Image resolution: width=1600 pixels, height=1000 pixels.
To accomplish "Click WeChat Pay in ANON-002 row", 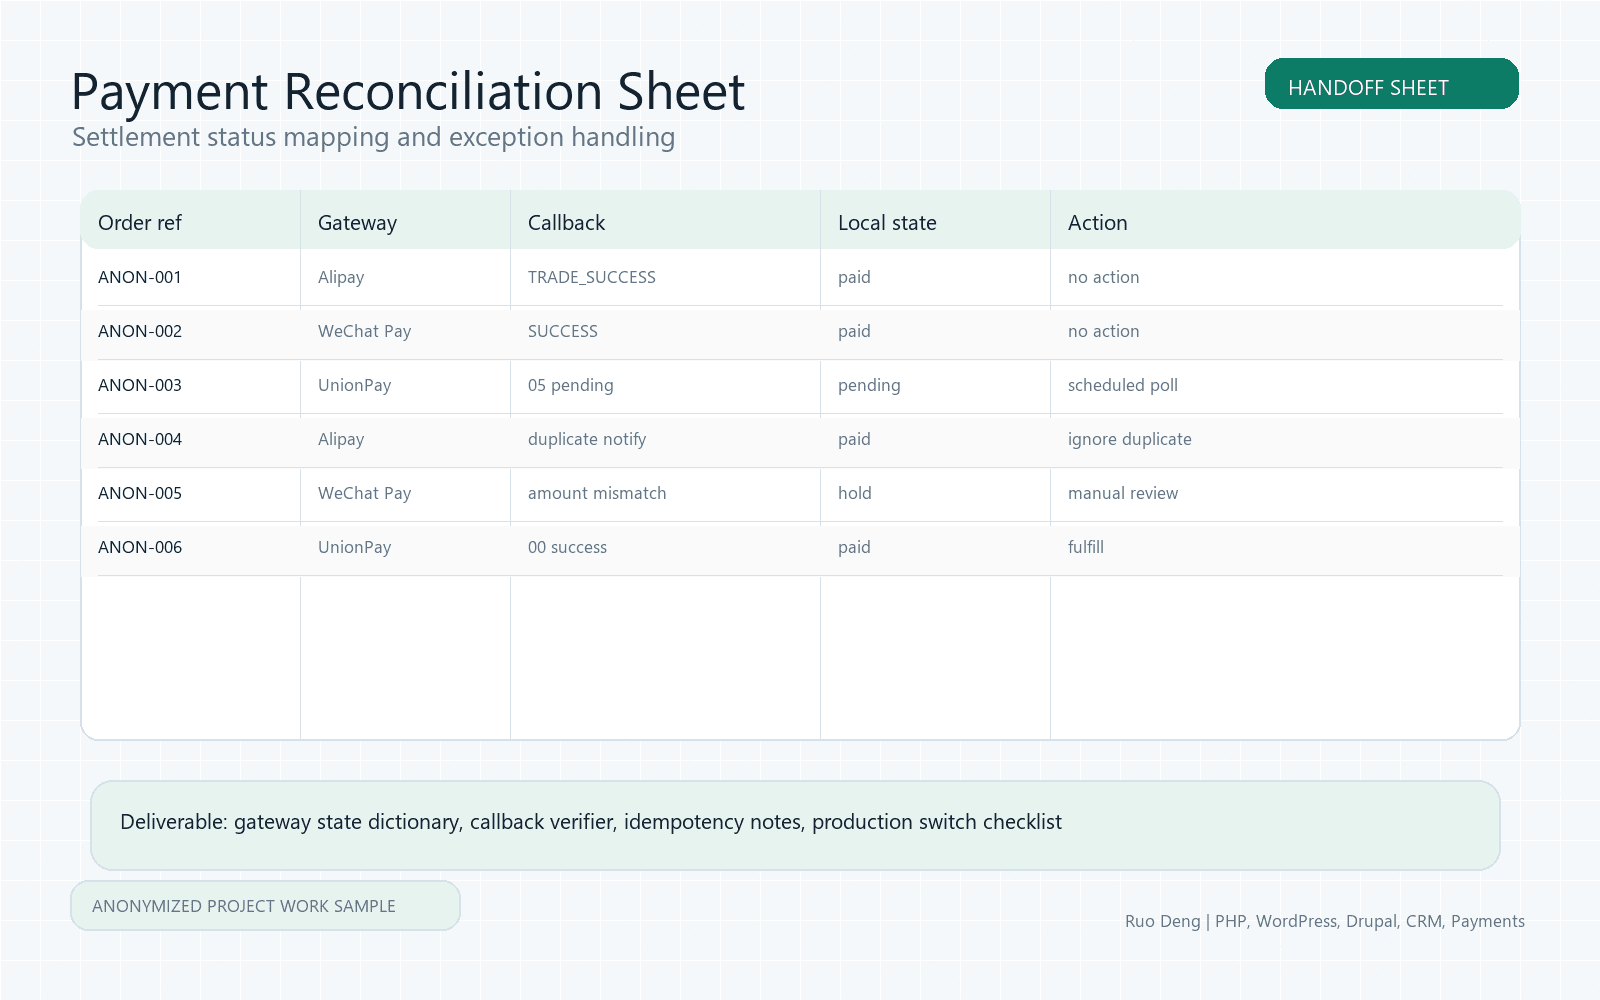I will (x=364, y=332).
